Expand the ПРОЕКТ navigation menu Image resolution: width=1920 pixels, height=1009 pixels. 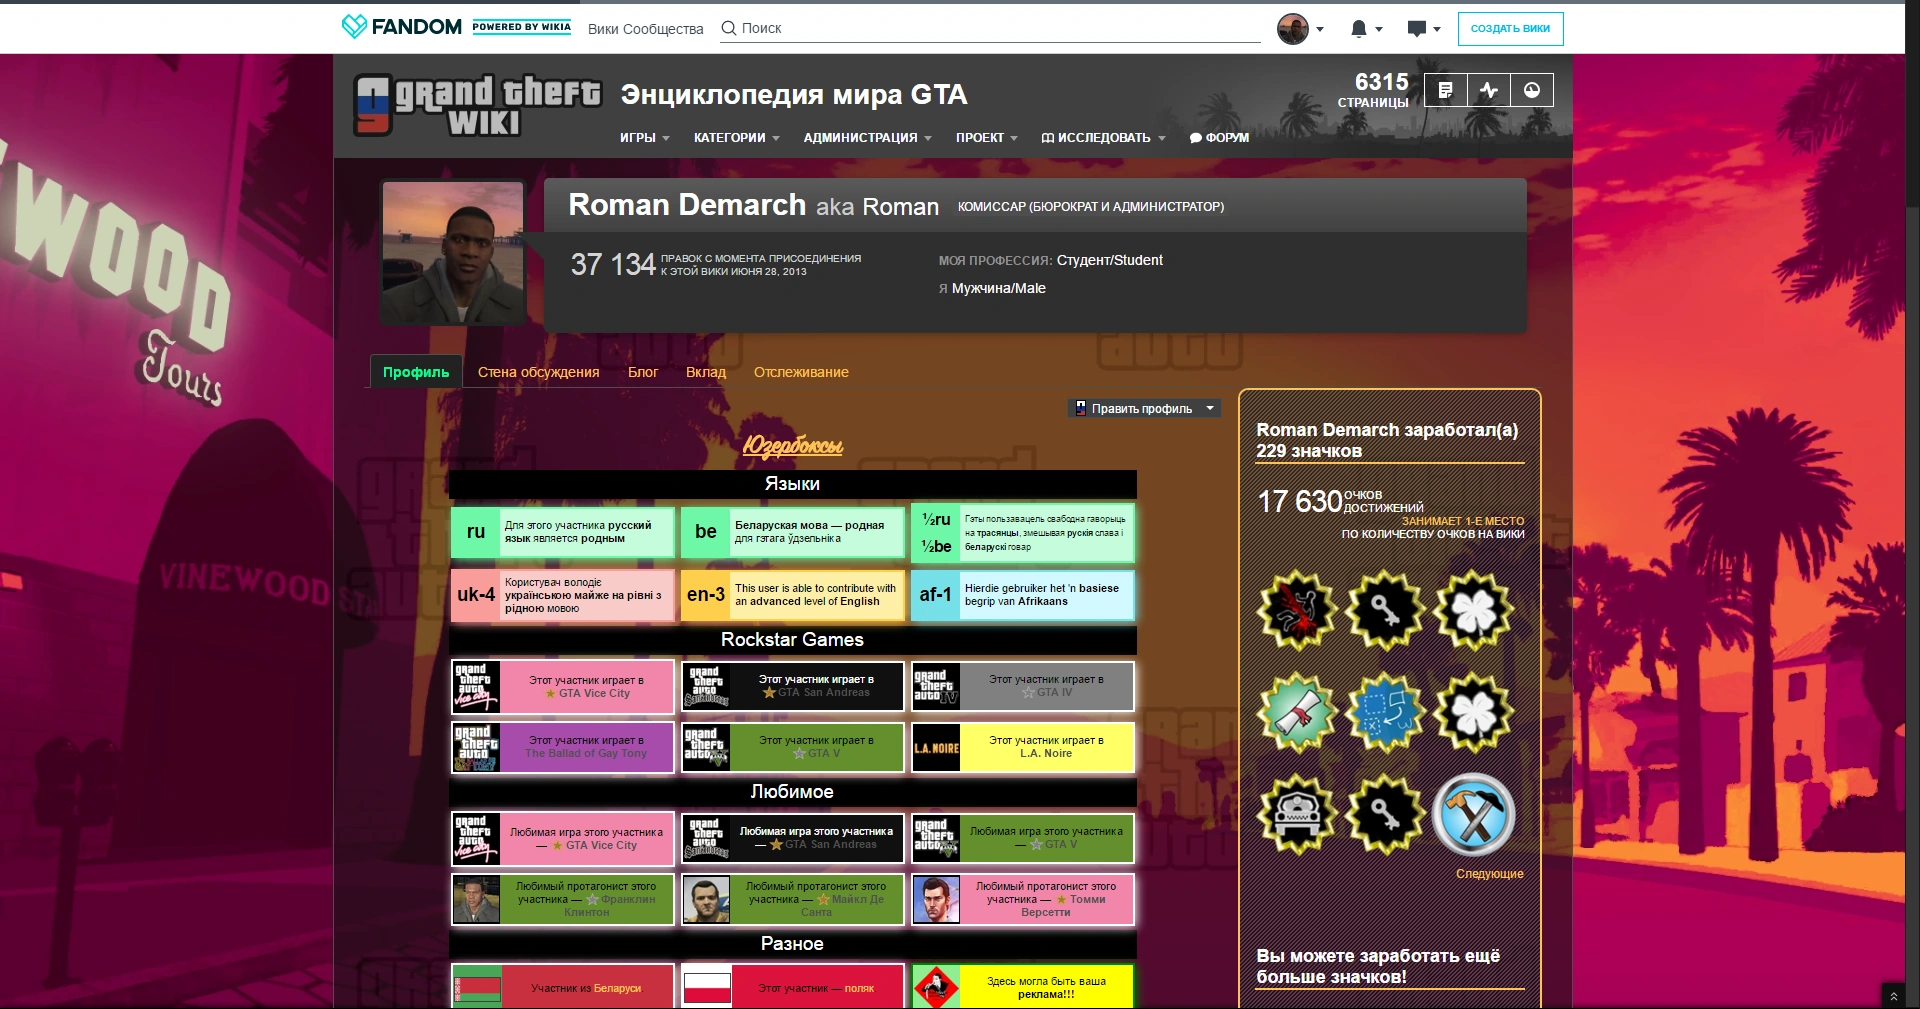[986, 138]
